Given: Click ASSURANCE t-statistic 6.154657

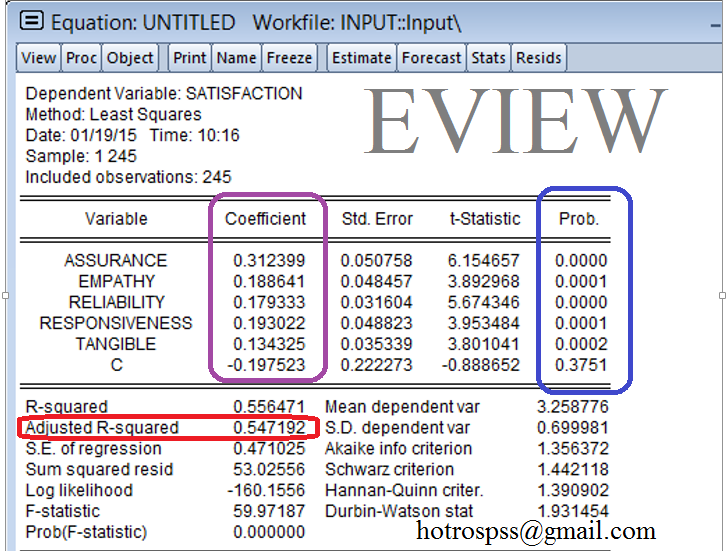Looking at the screenshot, I should tap(484, 260).
